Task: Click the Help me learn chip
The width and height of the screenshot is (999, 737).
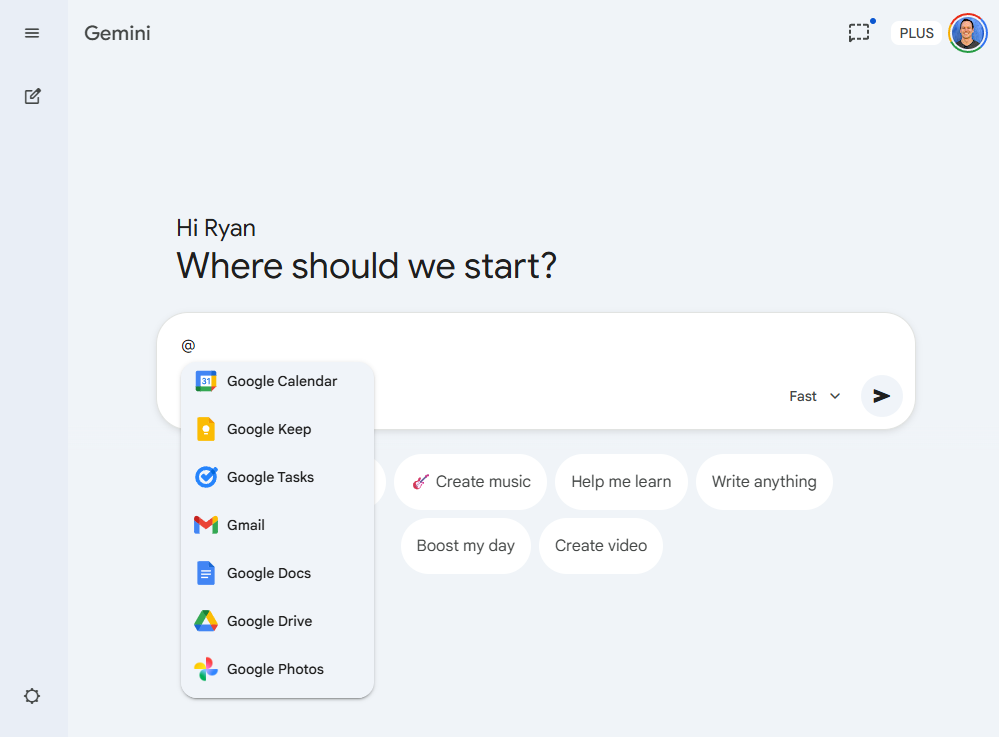Action: click(x=621, y=482)
